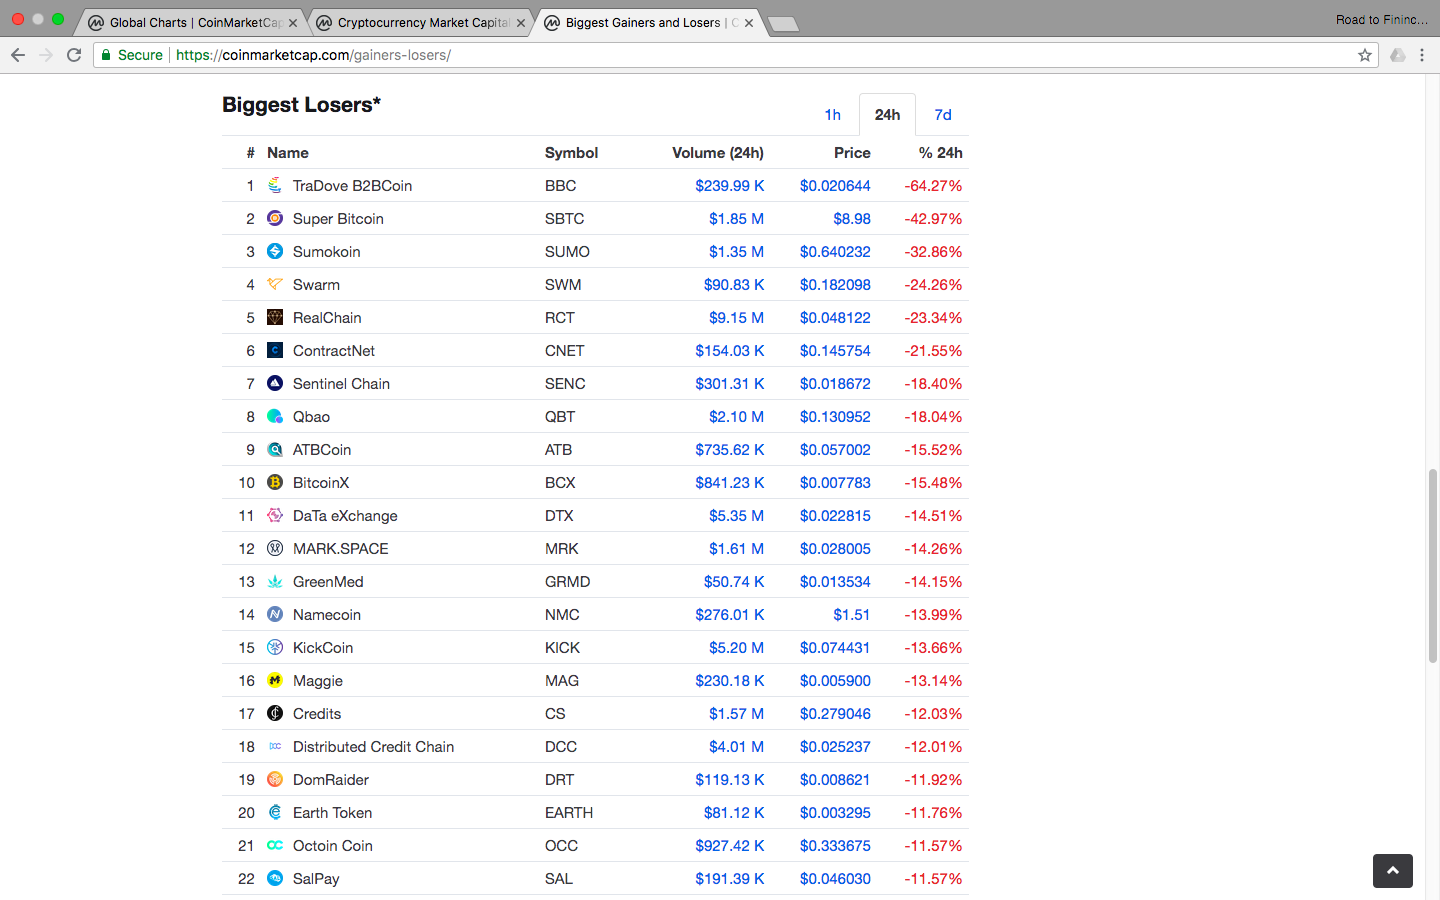This screenshot has height=900, width=1440.
Task: Click the Distributed Credit Chain icon
Action: pos(275,746)
